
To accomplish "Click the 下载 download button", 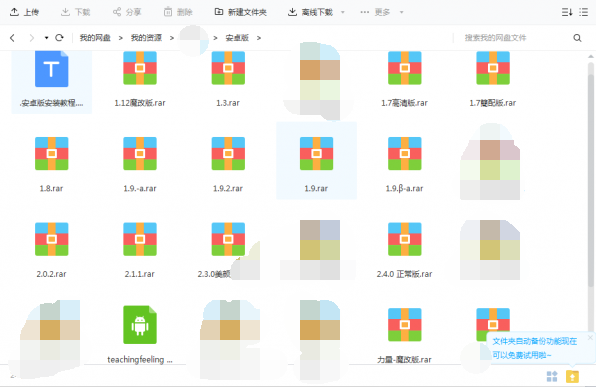I will [76, 12].
